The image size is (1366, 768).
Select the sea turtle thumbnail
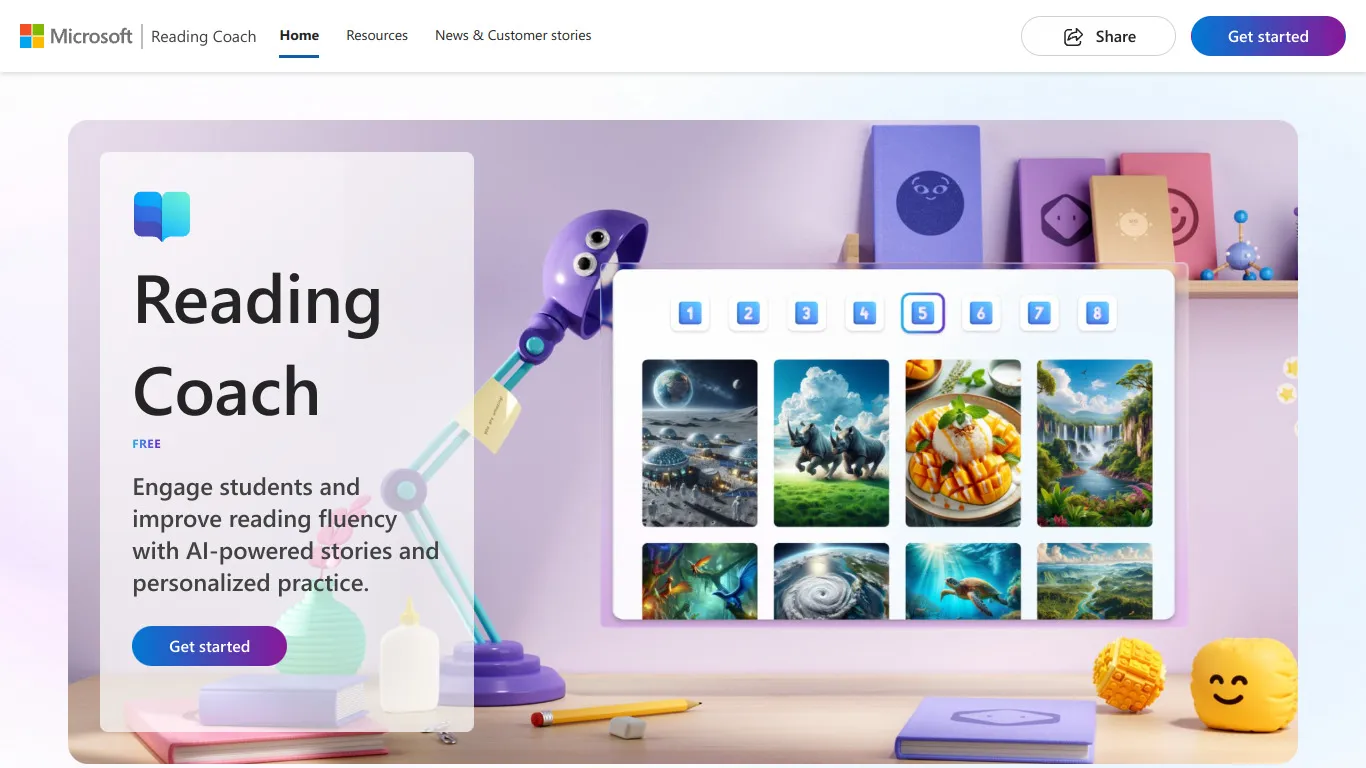963,581
